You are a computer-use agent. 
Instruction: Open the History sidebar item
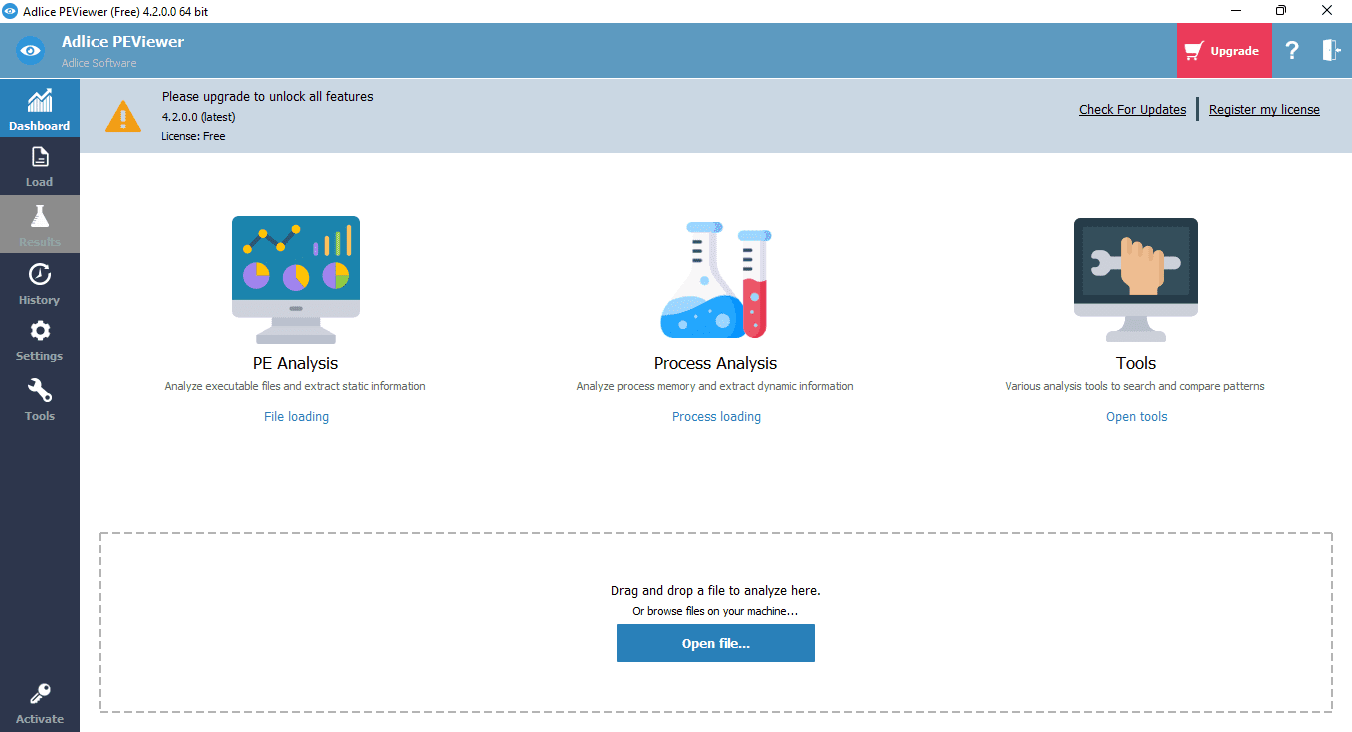(x=40, y=283)
